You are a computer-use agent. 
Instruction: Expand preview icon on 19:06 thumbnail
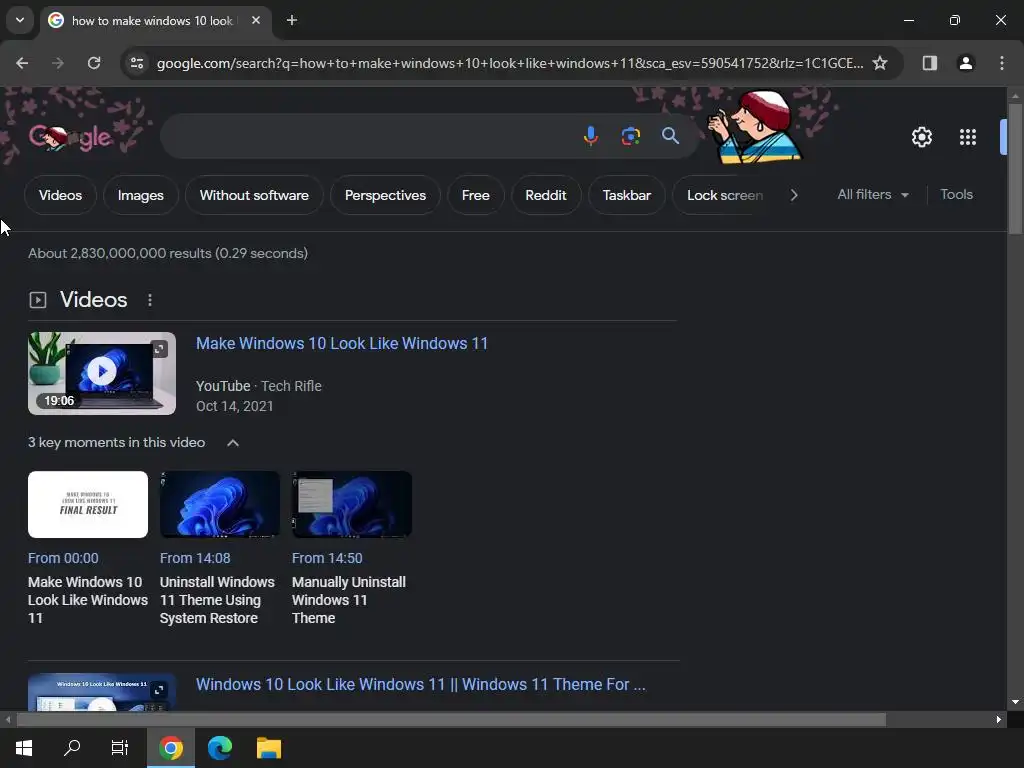159,349
